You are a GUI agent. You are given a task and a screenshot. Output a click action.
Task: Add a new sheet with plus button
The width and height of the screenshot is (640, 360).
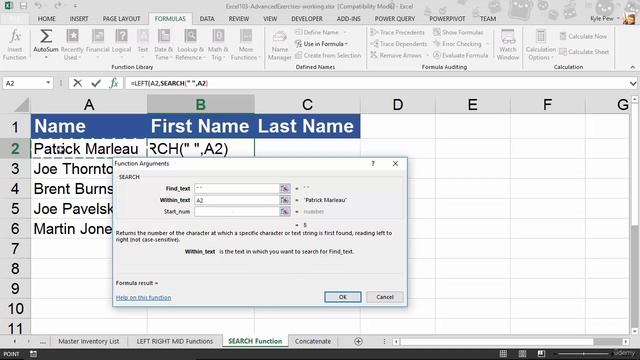[358, 341]
